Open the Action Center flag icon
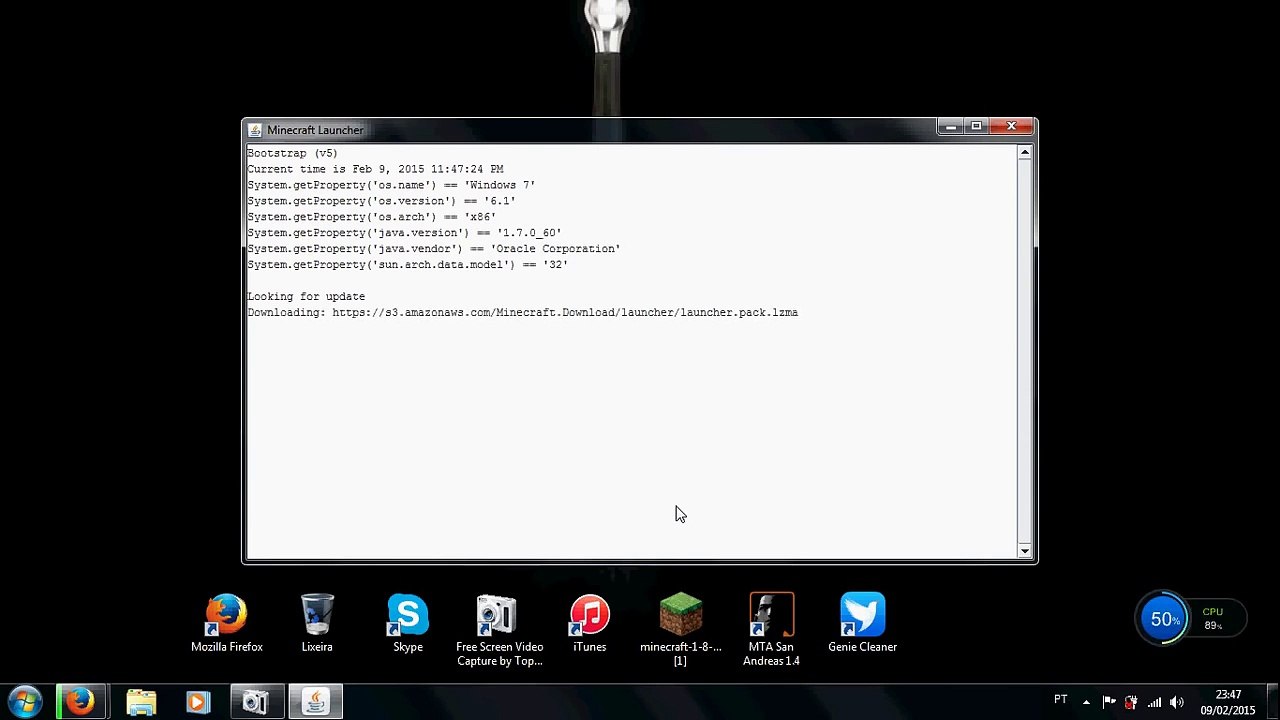1280x720 pixels. [x=1109, y=702]
